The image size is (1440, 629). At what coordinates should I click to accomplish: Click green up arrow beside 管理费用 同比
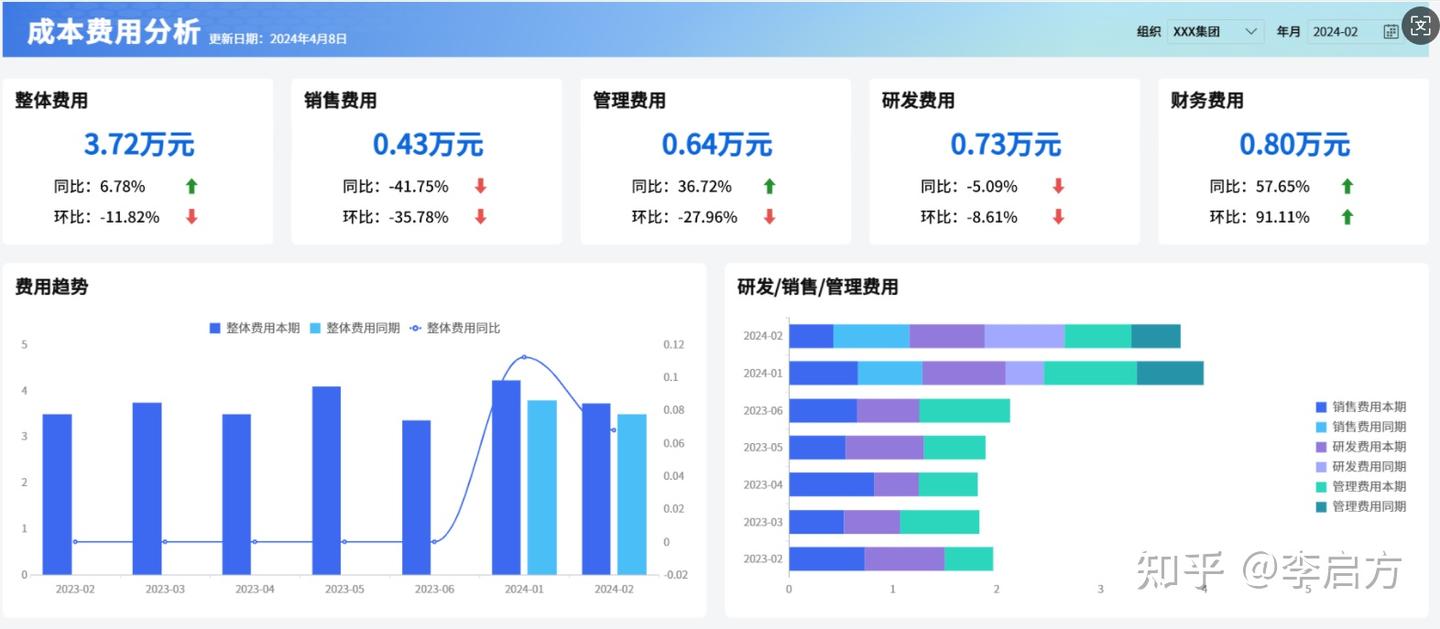[x=770, y=186]
